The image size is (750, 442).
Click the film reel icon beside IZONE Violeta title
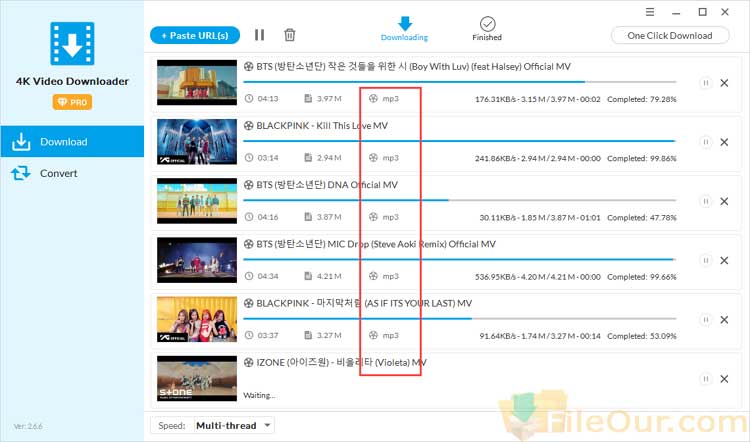248,363
